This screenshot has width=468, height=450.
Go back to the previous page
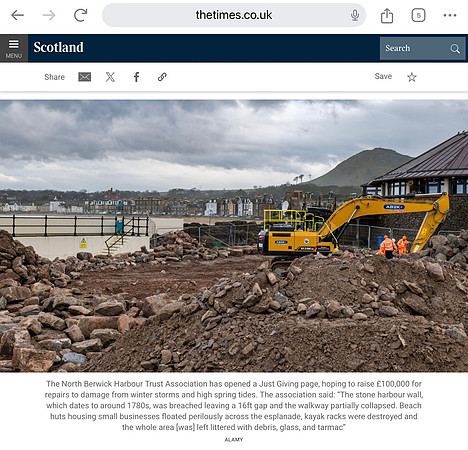coord(17,15)
